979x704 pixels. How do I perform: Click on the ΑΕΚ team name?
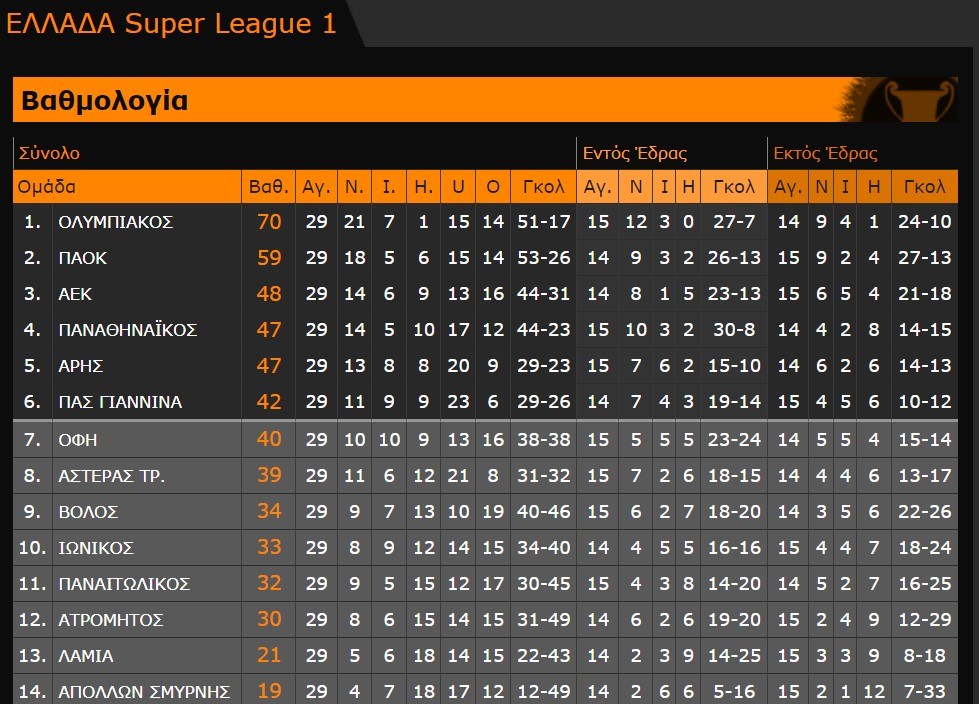pos(75,294)
